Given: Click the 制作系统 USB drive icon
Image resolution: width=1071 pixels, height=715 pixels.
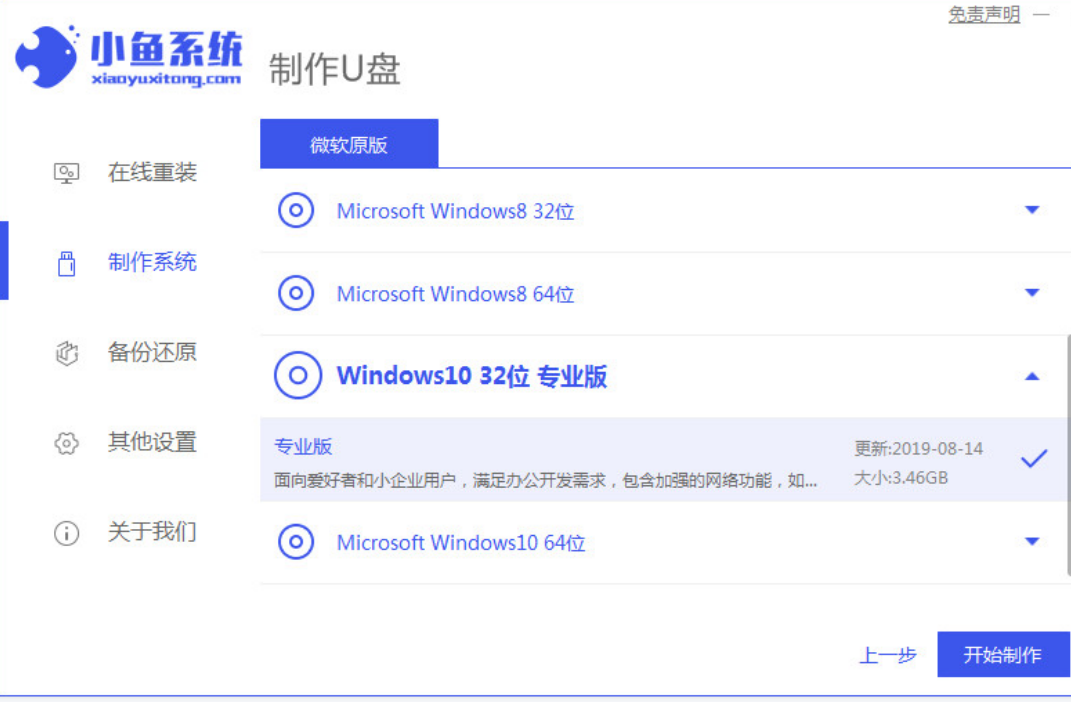Looking at the screenshot, I should click(66, 264).
